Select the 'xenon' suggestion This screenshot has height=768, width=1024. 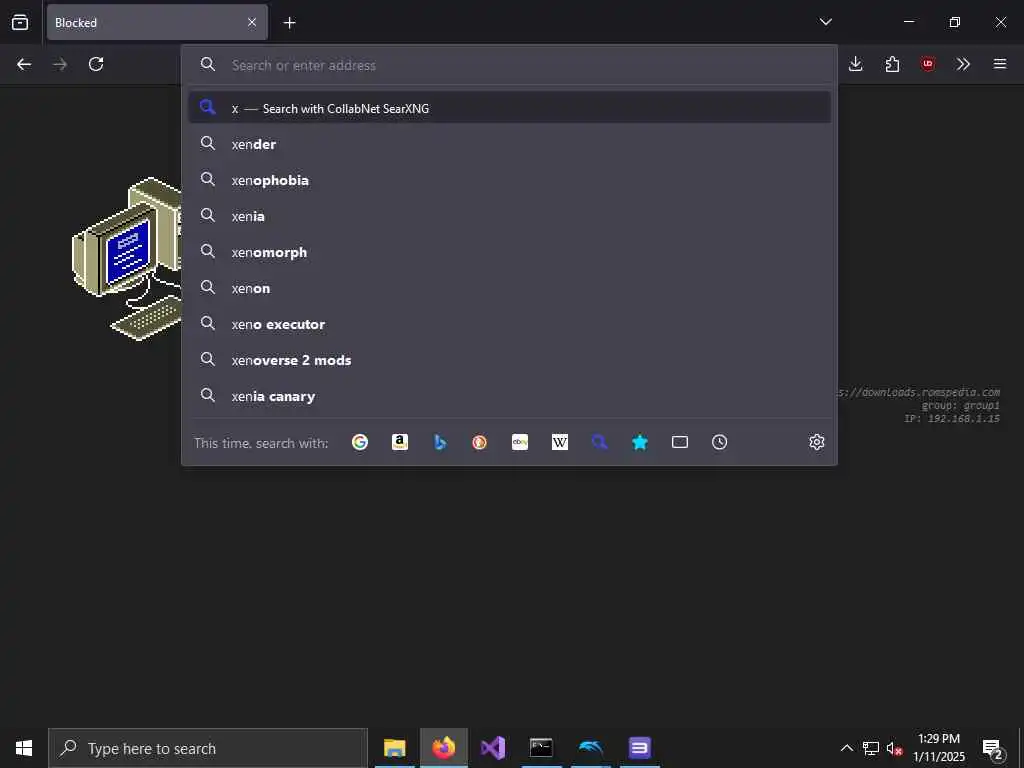tap(509, 287)
